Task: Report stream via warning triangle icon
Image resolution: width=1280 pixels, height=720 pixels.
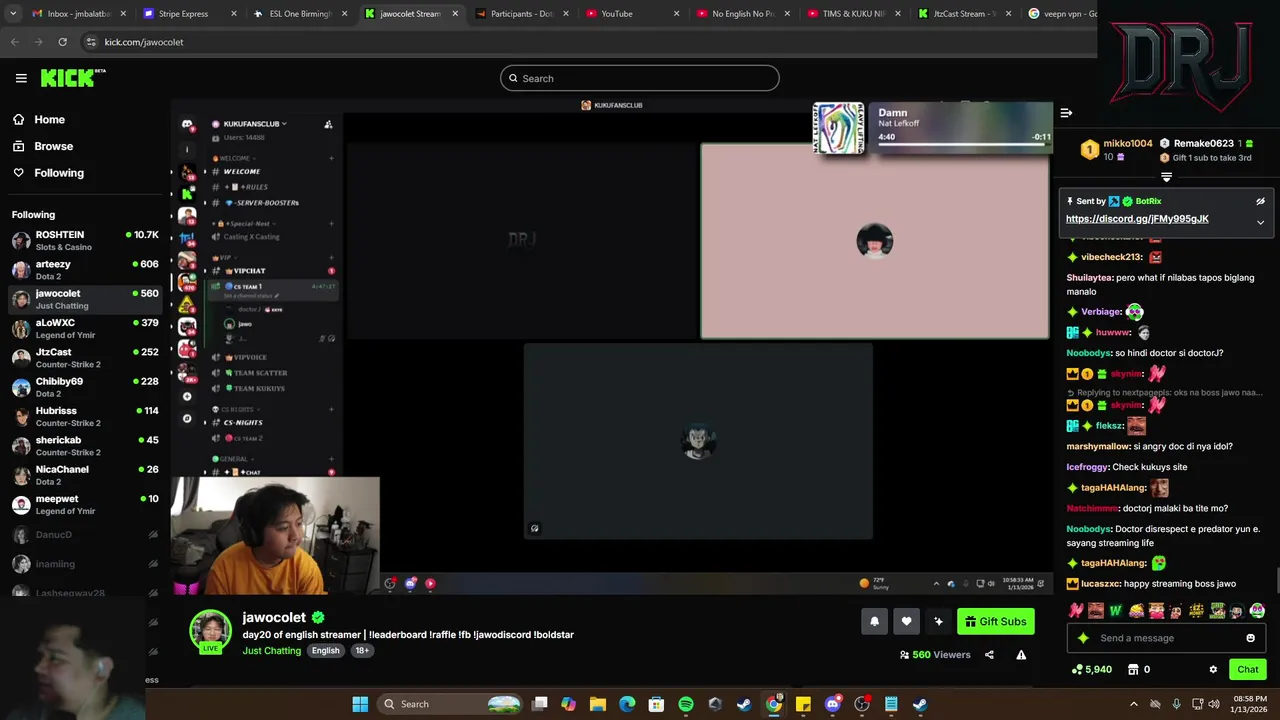Action: click(x=1021, y=655)
